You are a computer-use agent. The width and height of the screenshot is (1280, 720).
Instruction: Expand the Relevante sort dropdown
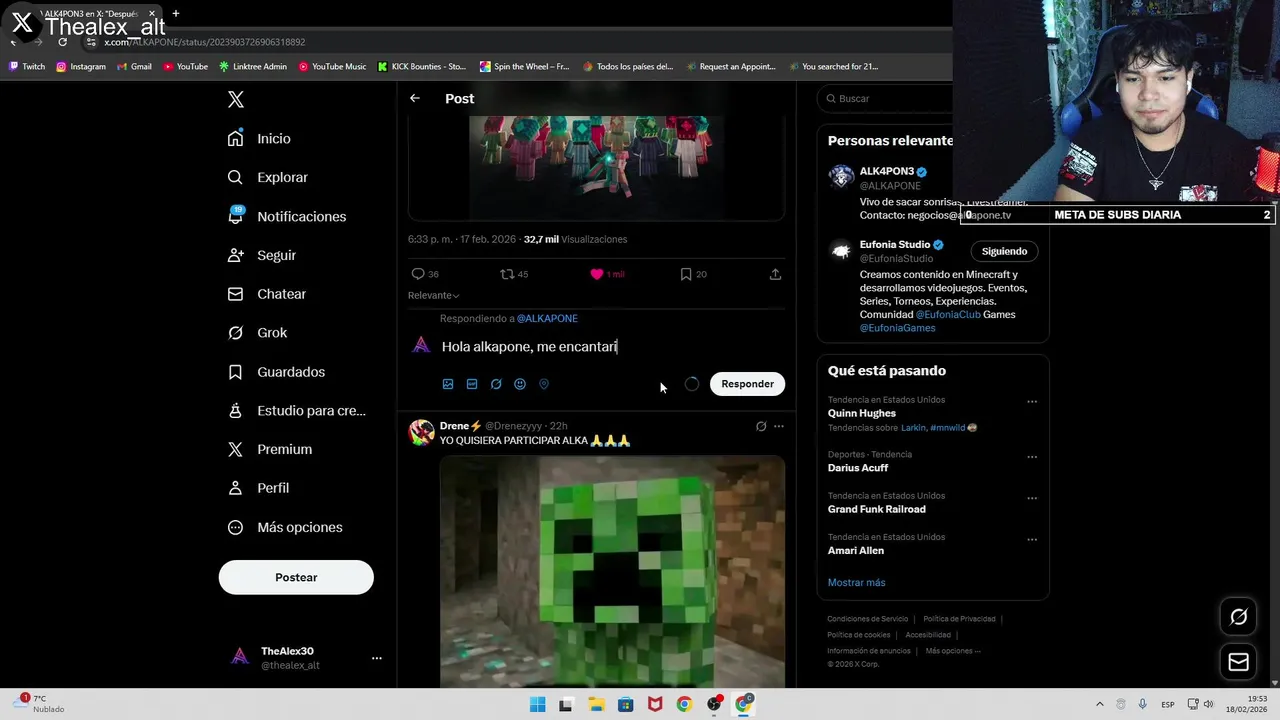[433, 295]
